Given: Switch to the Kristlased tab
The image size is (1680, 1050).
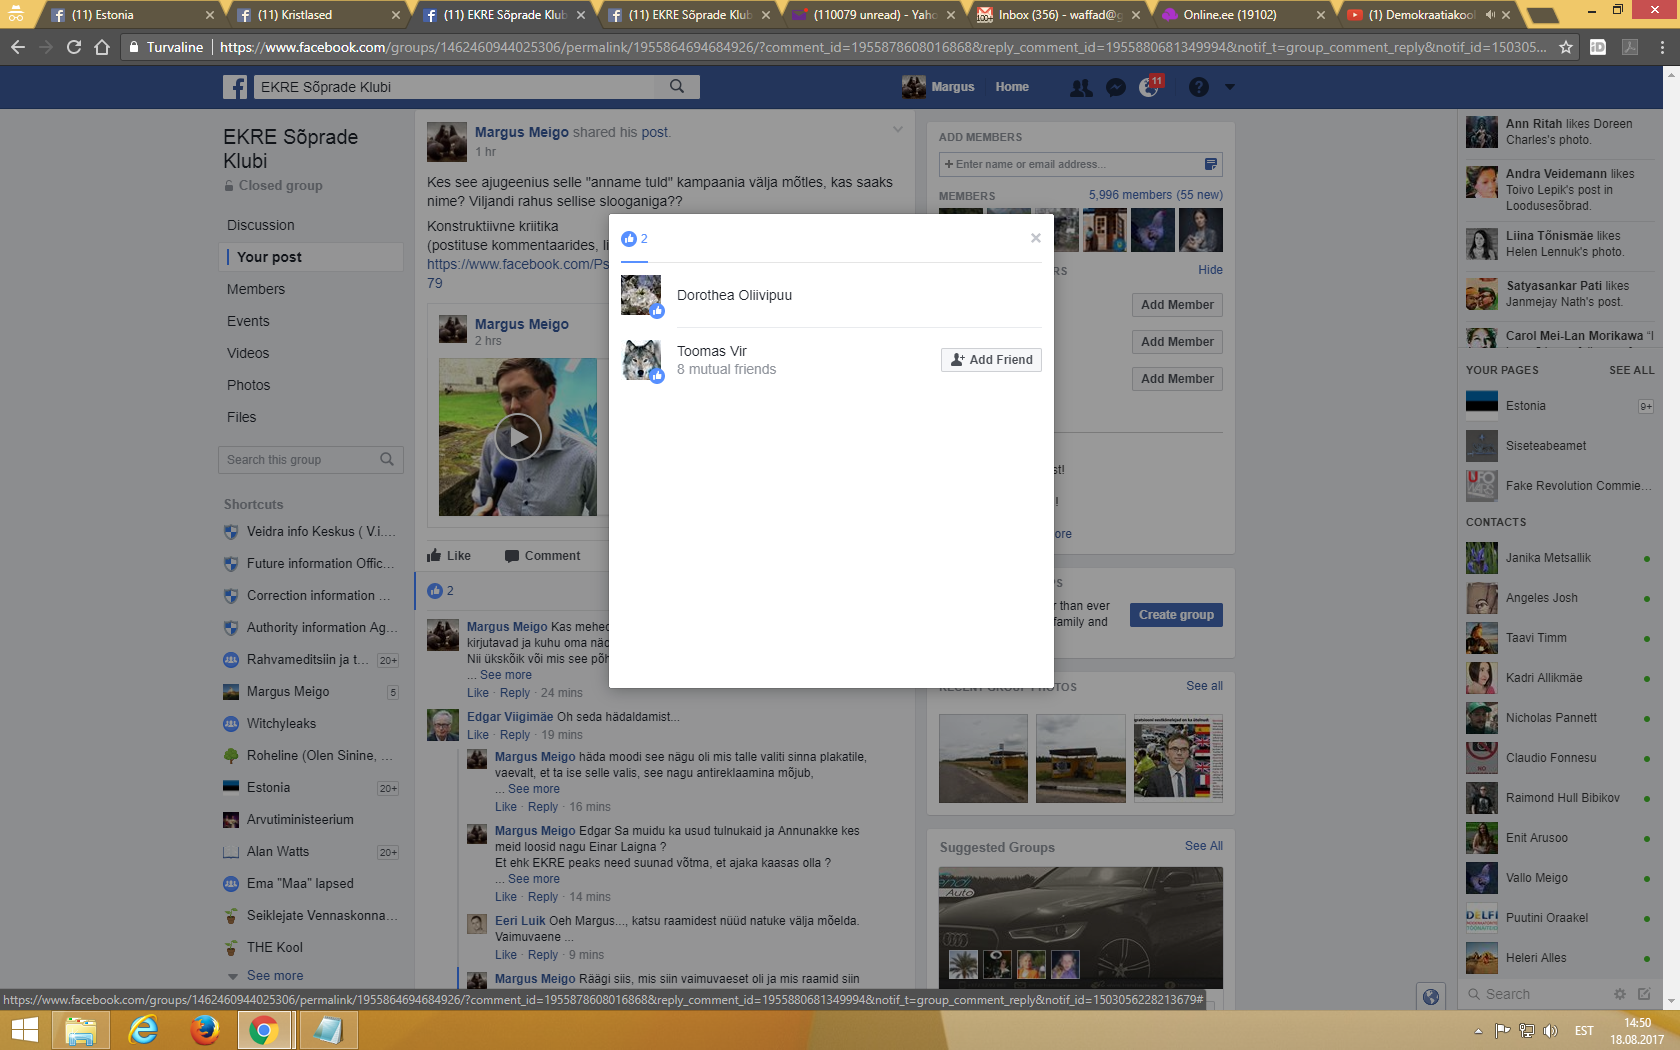Looking at the screenshot, I should tap(315, 15).
